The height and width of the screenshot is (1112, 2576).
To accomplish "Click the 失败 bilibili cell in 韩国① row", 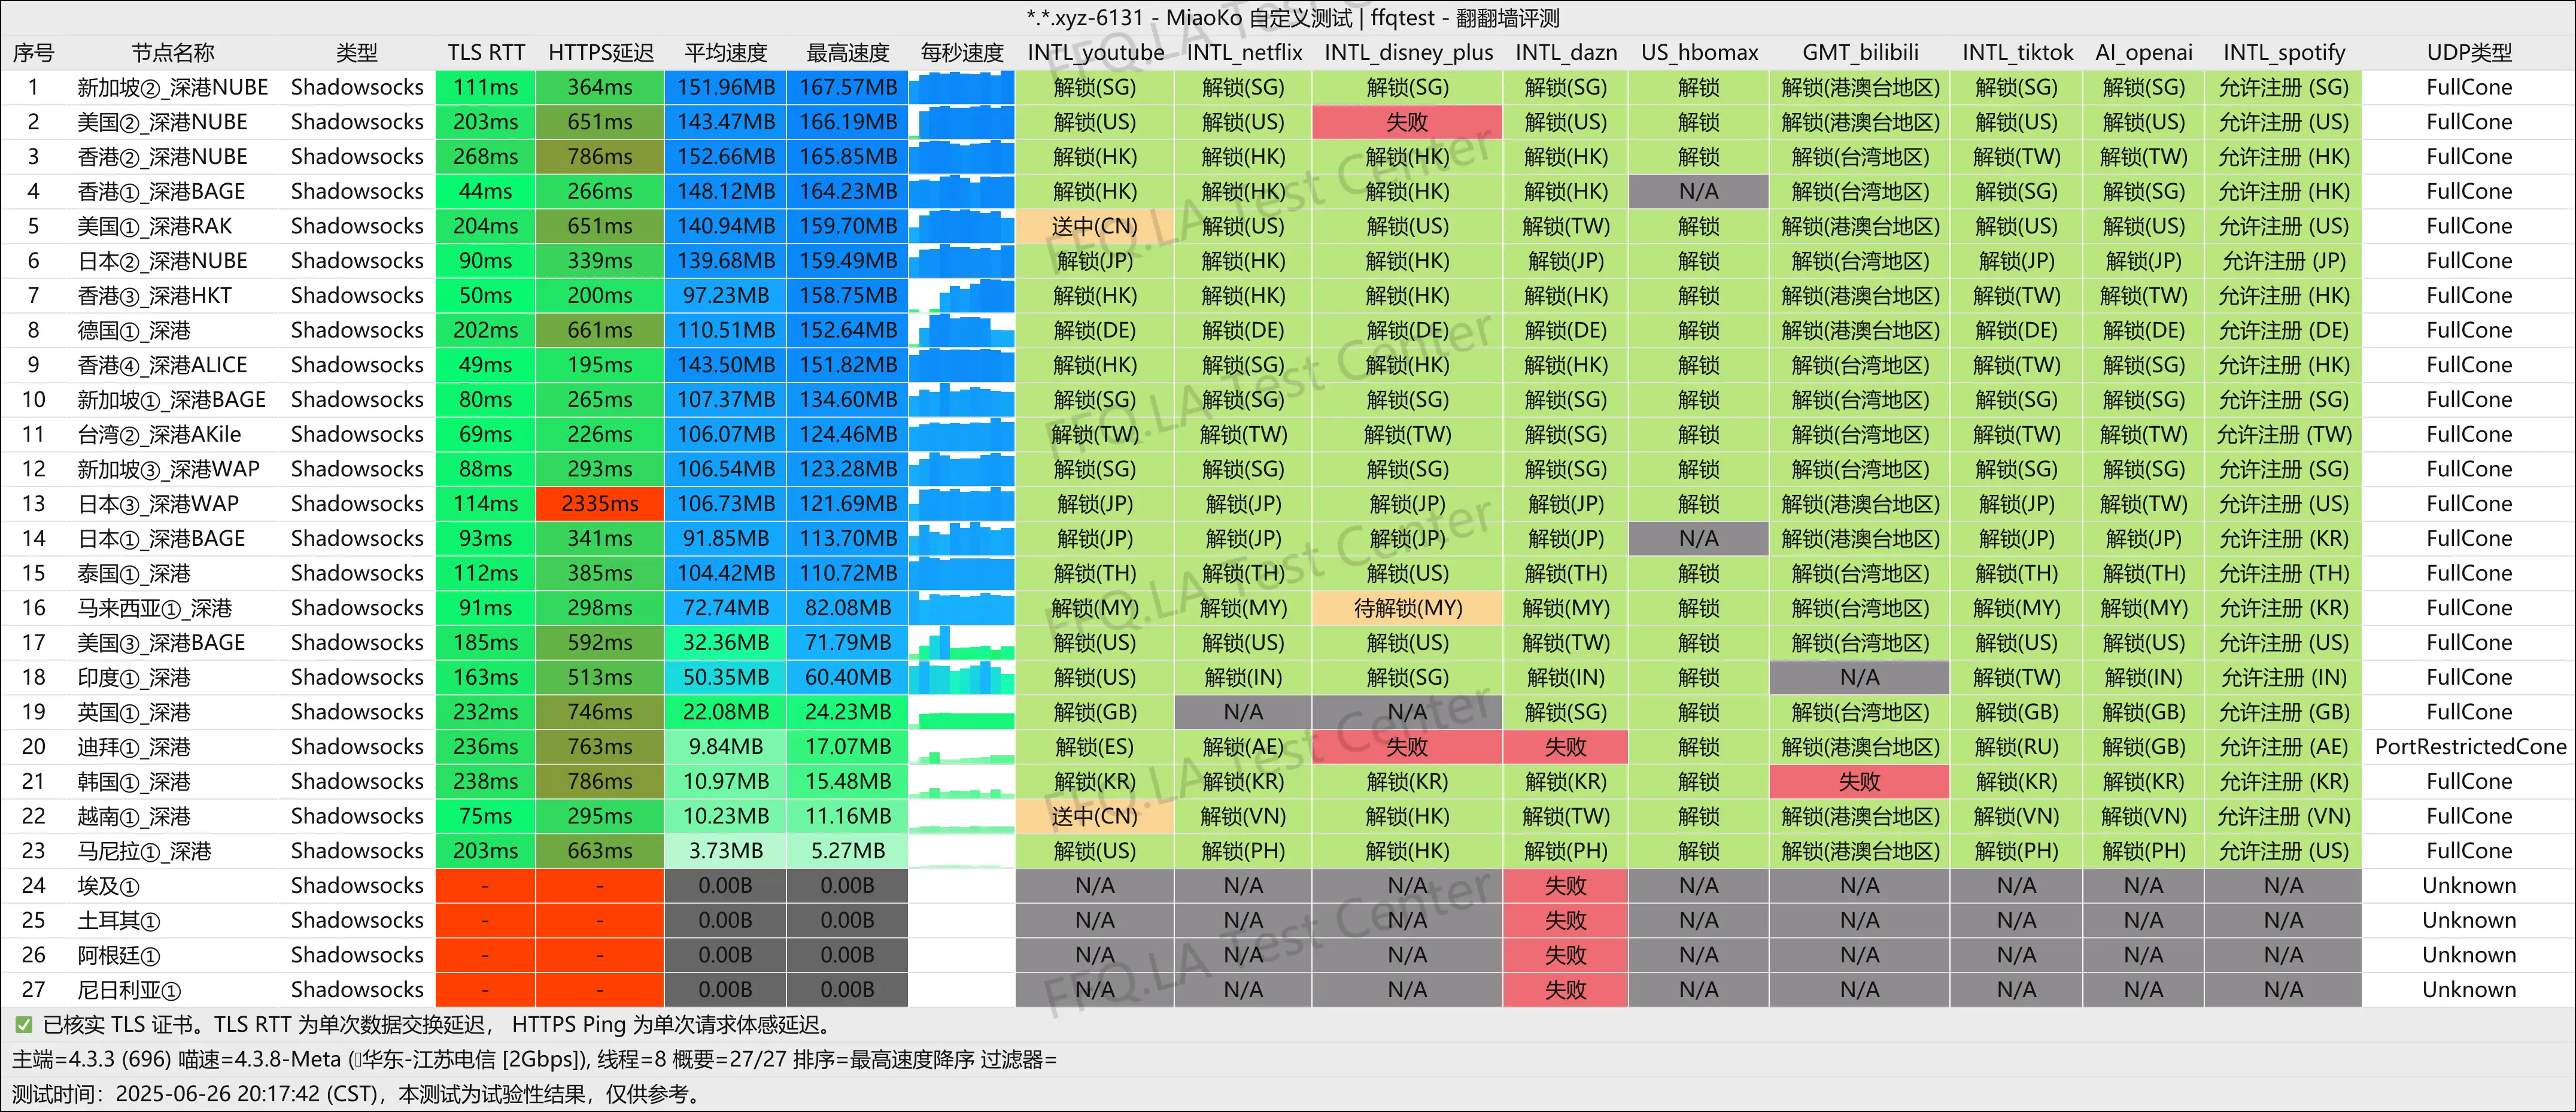I will (1860, 782).
